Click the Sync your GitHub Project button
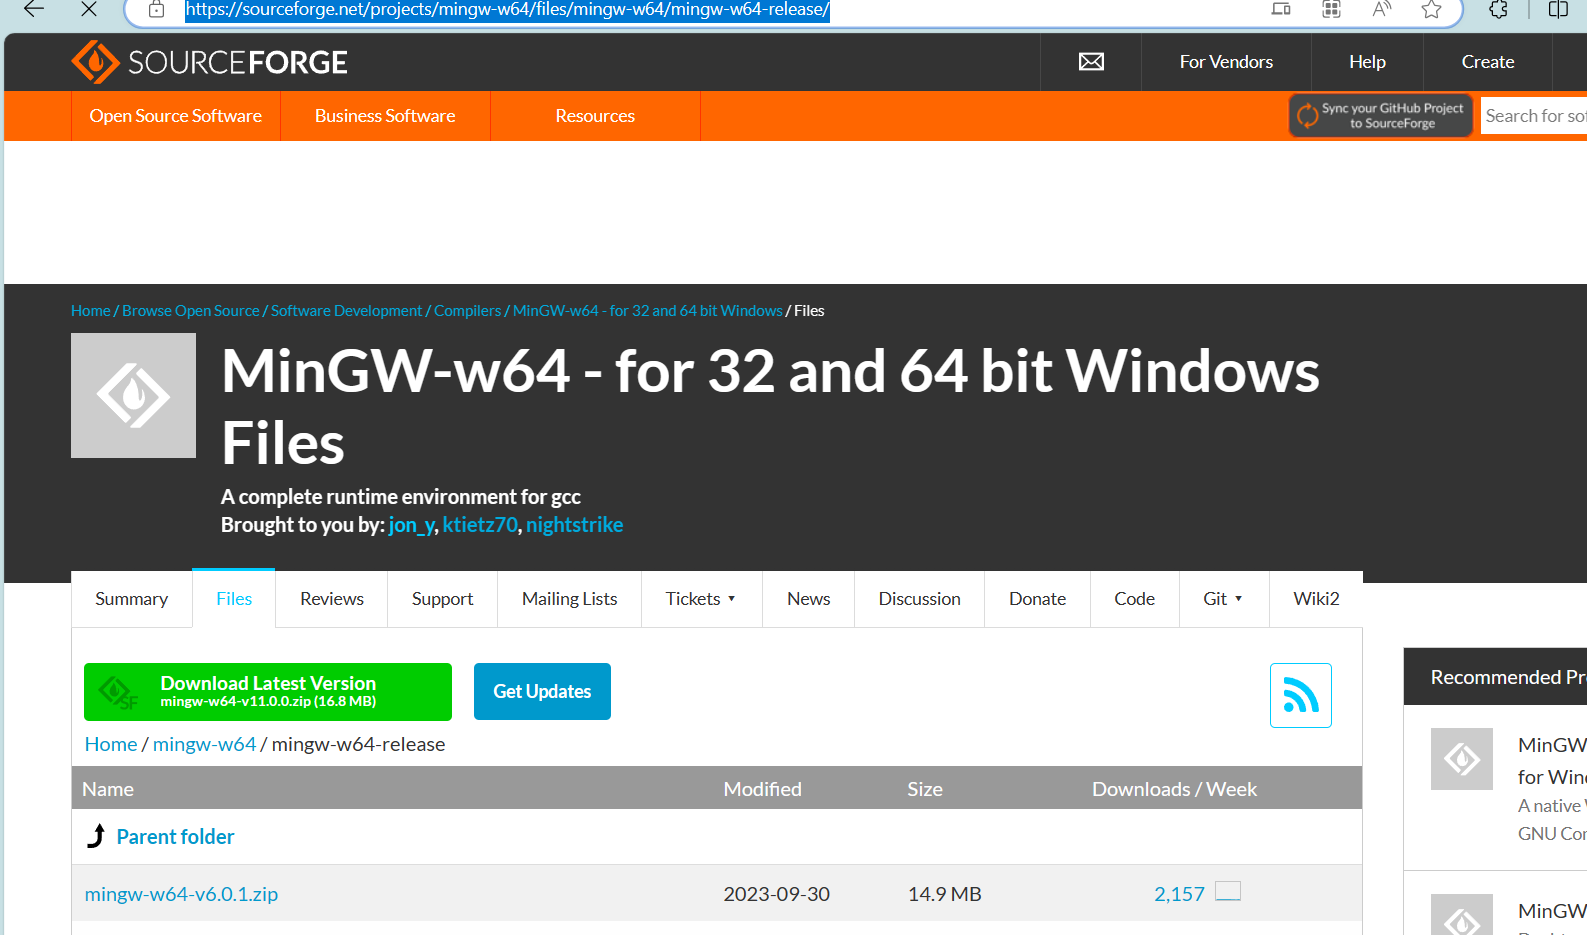This screenshot has height=935, width=1587. coord(1380,116)
